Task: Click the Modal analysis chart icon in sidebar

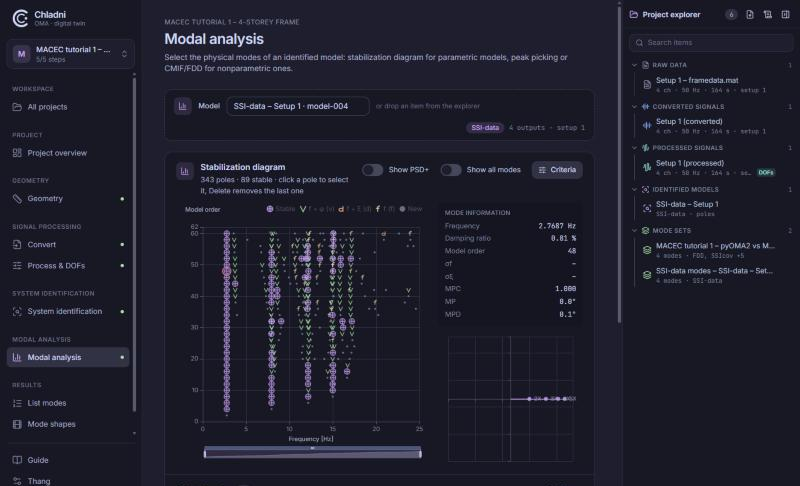Action: (17, 357)
